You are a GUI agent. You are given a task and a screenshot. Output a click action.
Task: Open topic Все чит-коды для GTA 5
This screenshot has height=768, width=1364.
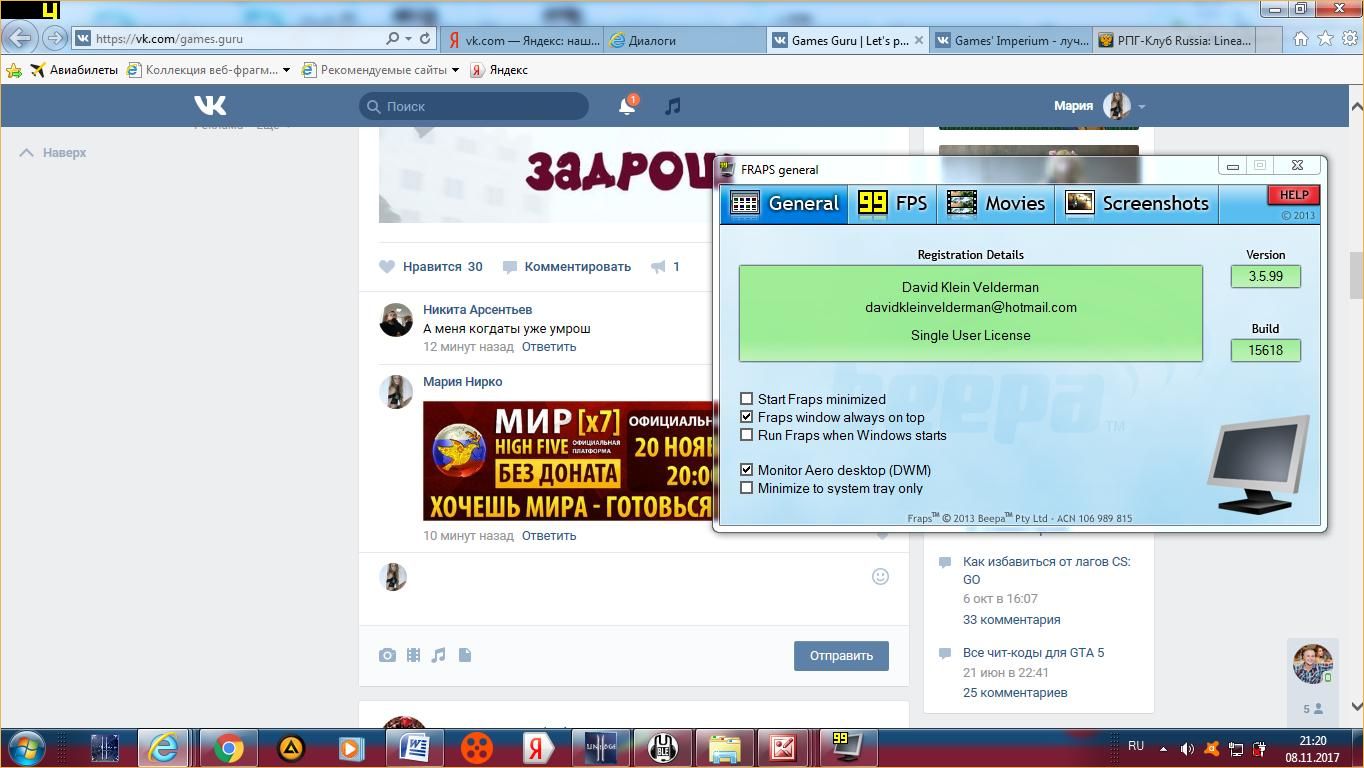[x=1033, y=653]
